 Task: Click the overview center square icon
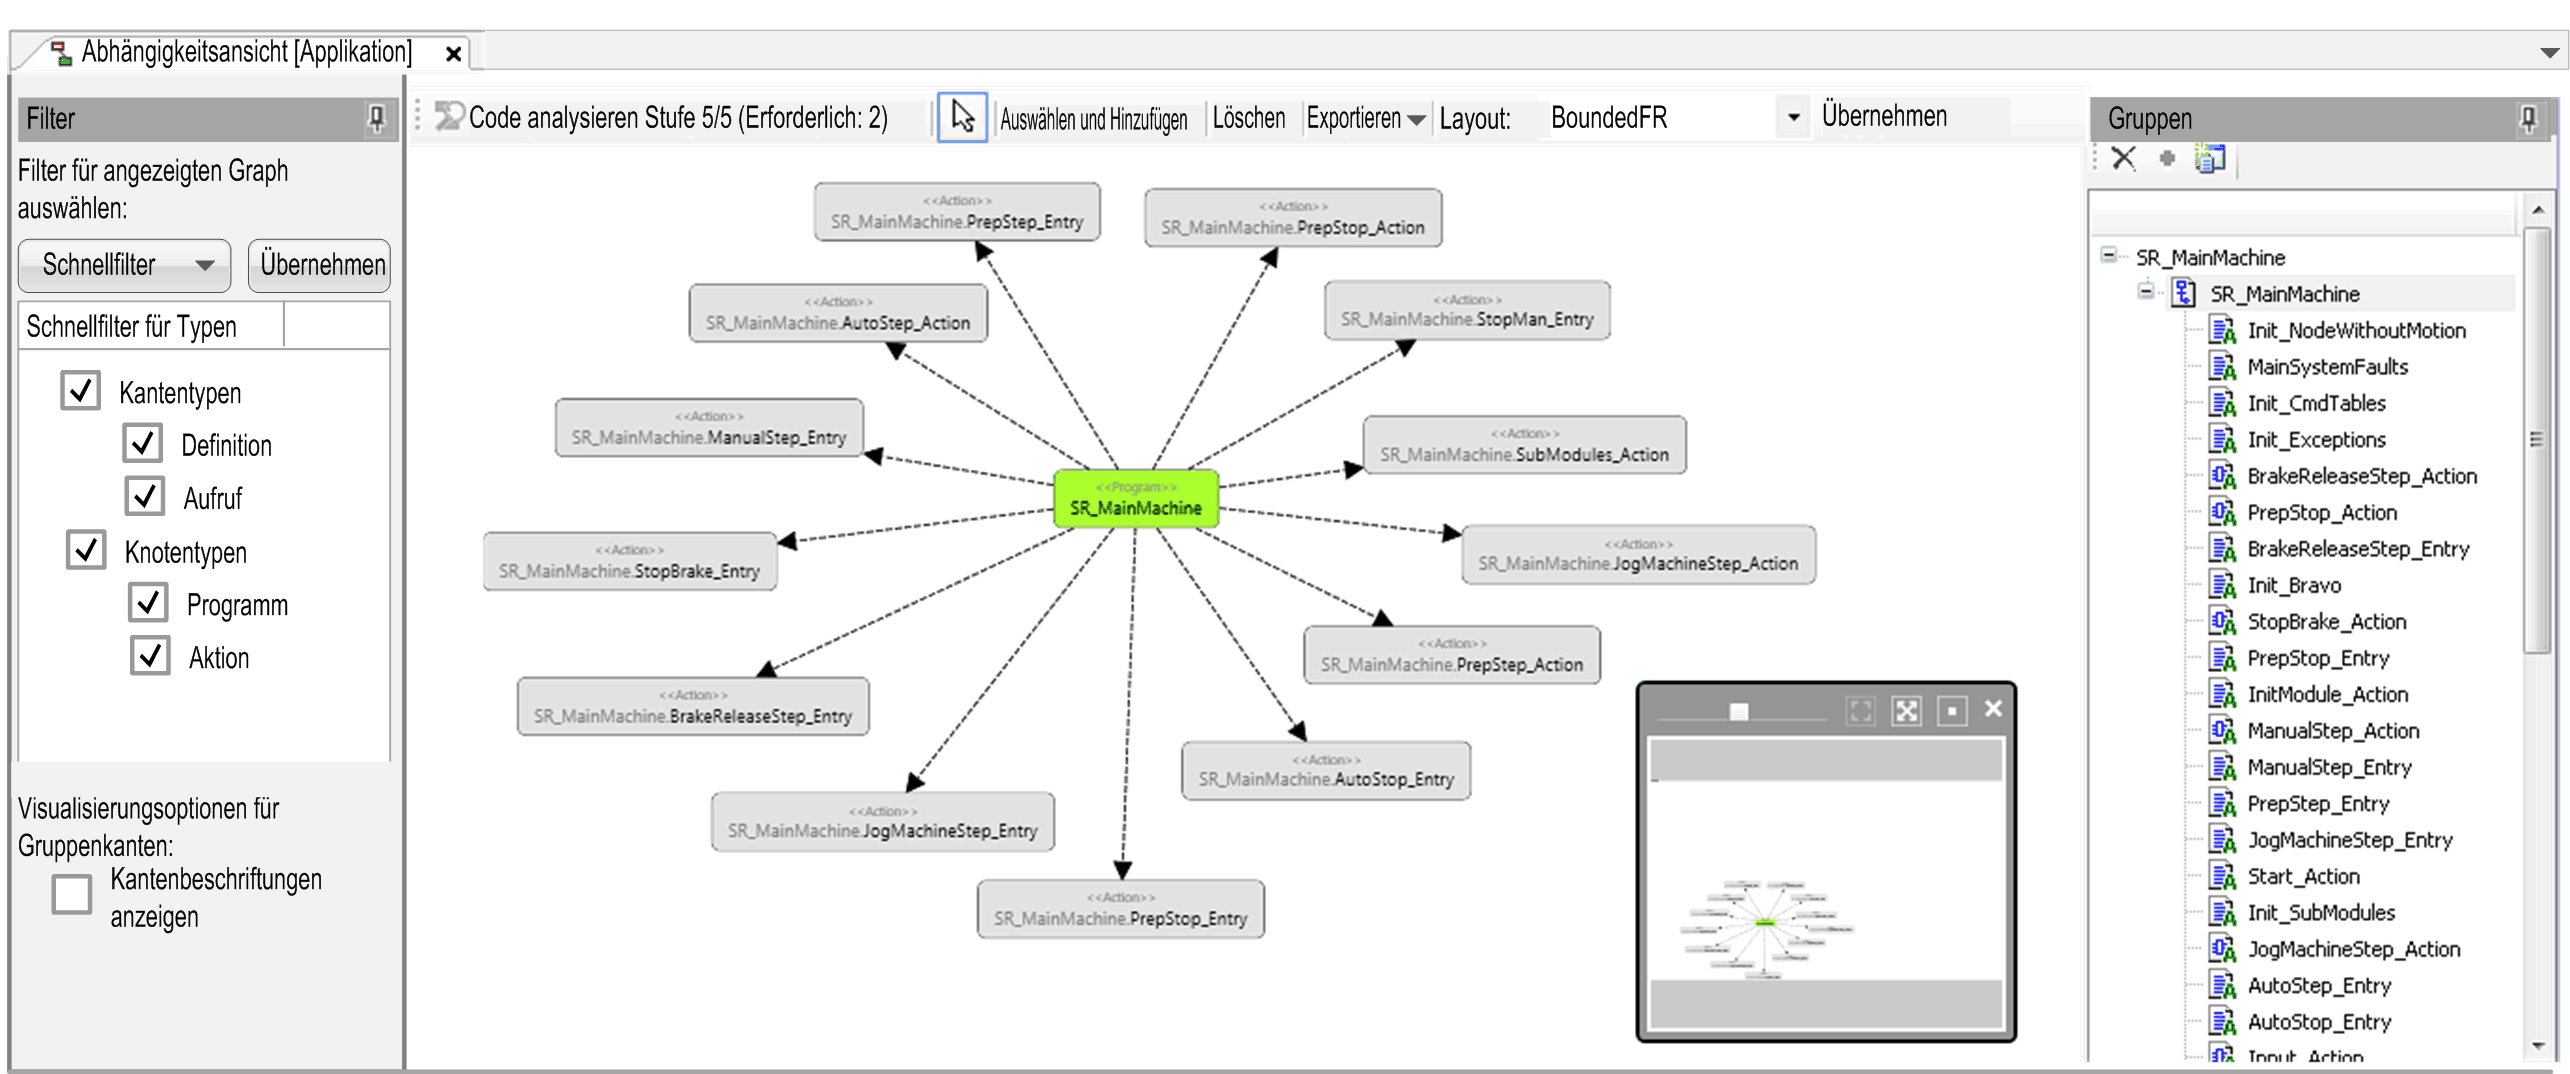click(1952, 711)
